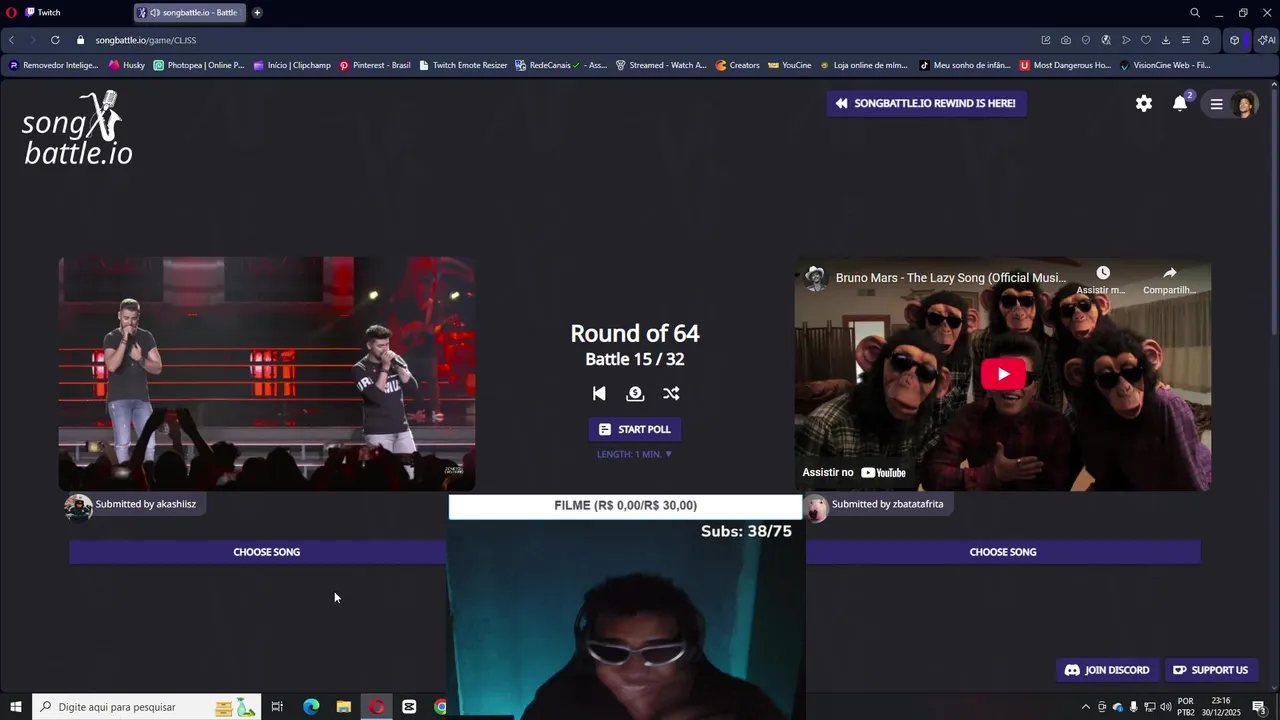Image resolution: width=1280 pixels, height=720 pixels.
Task: Start the poll
Action: (x=635, y=429)
